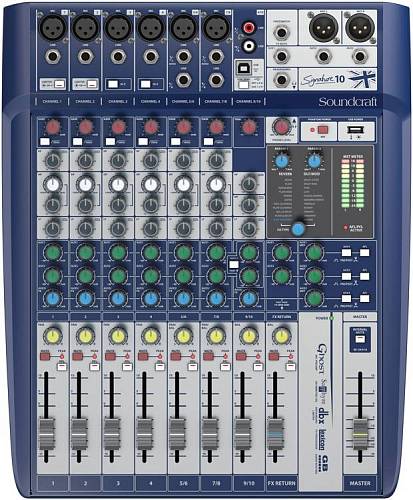Viewport: 413px width, 500px height.
Task: Click the USB power port icon
Action: 356,130
